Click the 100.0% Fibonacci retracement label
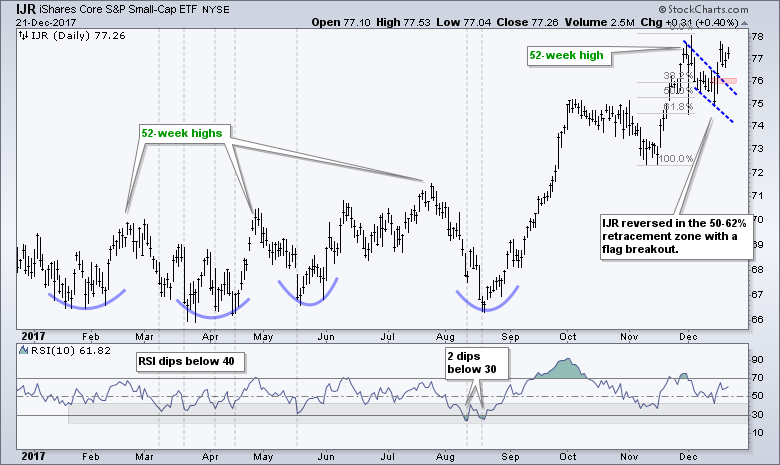This screenshot has height=465, width=780. point(675,159)
